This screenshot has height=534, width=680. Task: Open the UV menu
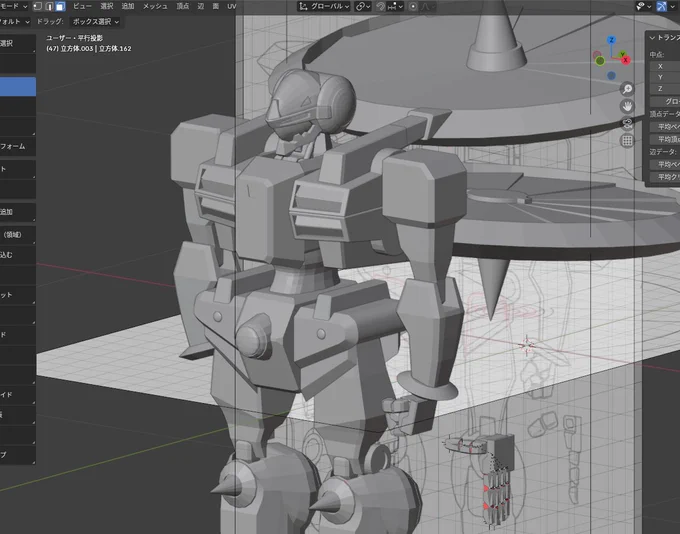232,6
